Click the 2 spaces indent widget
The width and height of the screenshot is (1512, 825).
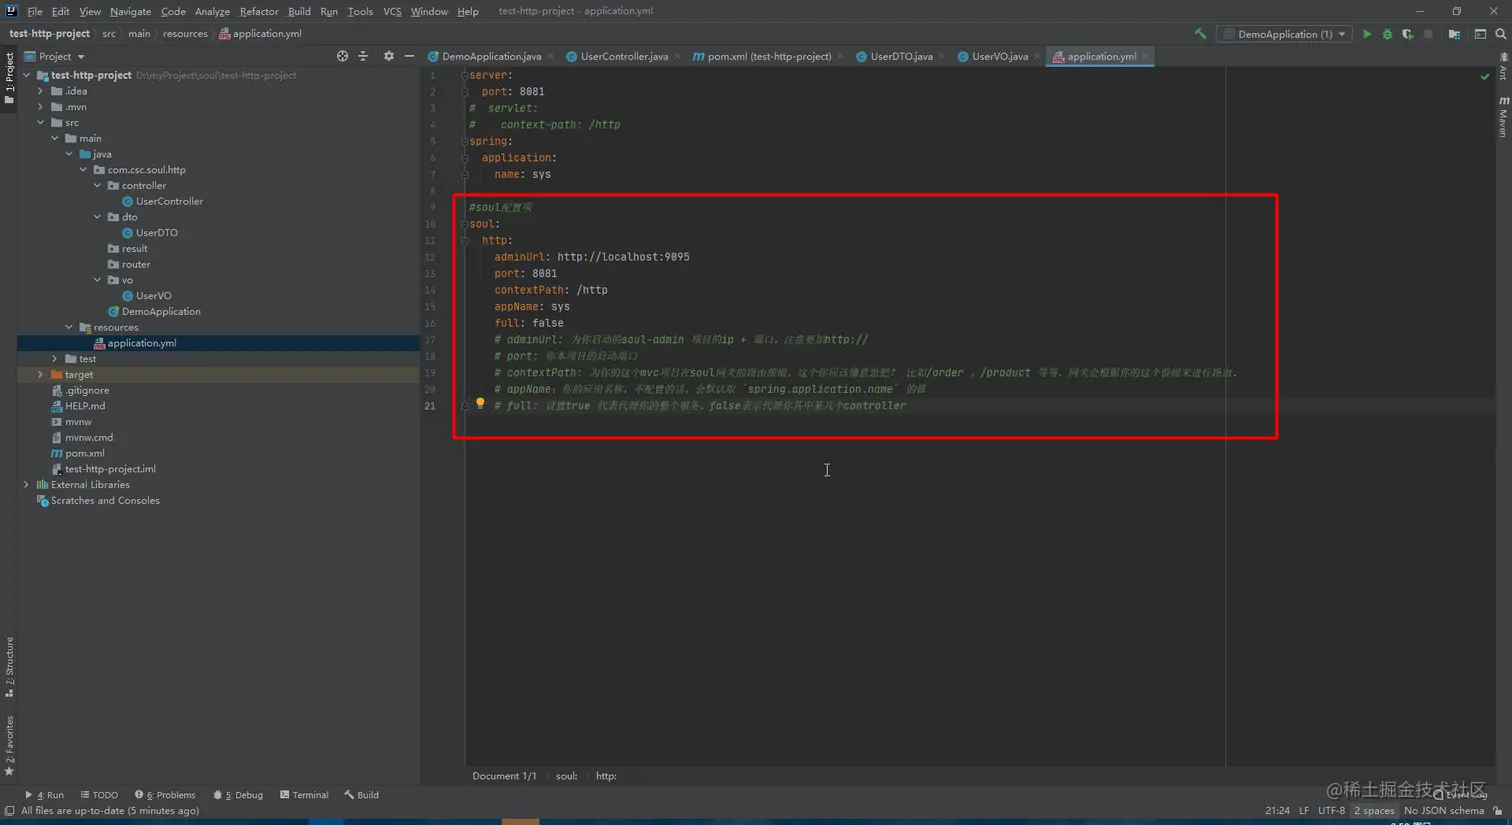tap(1374, 811)
